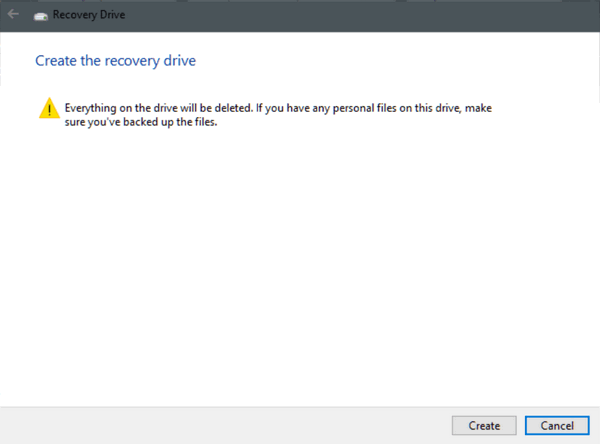The image size is (600, 444).
Task: Click the 'Everything on the drive will be deleted' text
Action: pyautogui.click(x=158, y=108)
